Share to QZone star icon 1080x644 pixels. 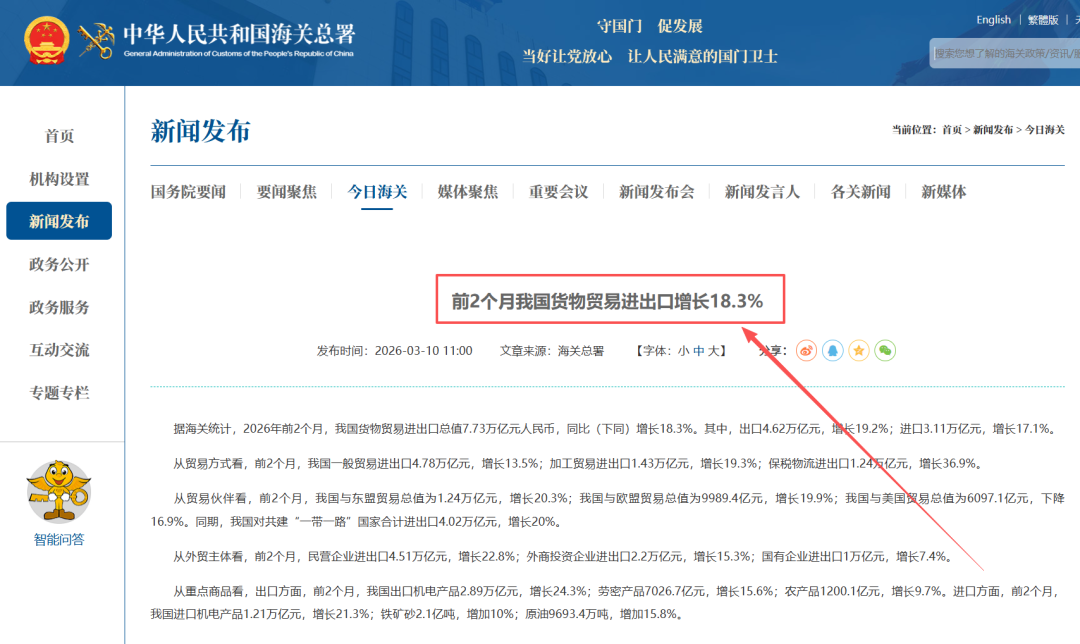[858, 351]
